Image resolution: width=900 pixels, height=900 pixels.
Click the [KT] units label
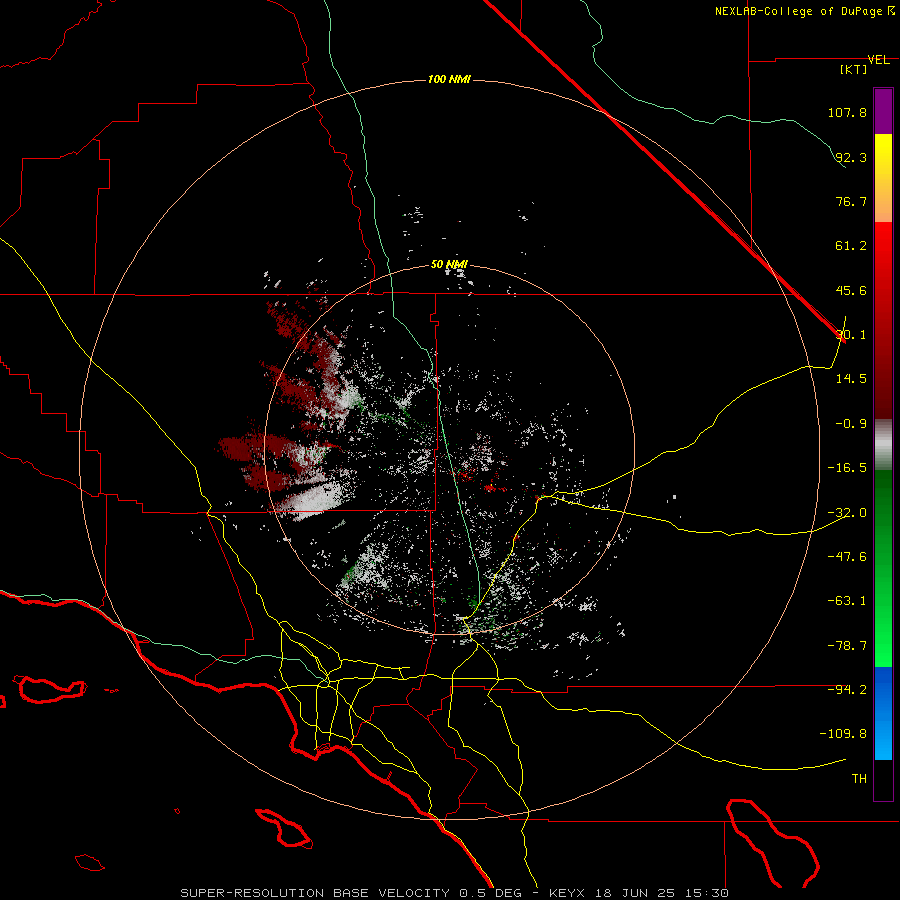854,69
